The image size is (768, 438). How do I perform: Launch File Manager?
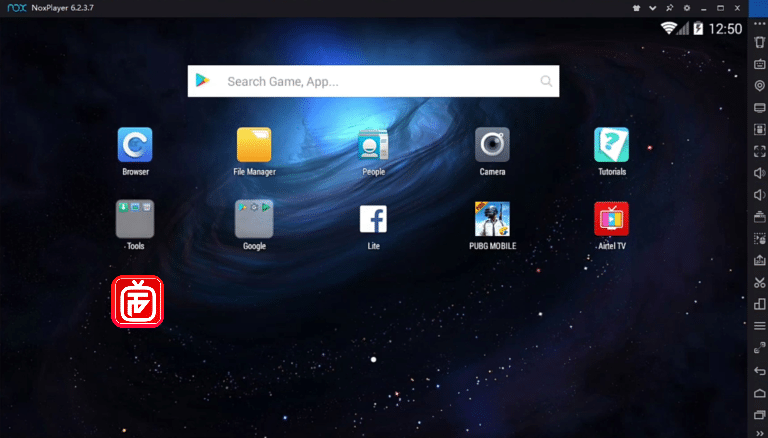pos(254,145)
